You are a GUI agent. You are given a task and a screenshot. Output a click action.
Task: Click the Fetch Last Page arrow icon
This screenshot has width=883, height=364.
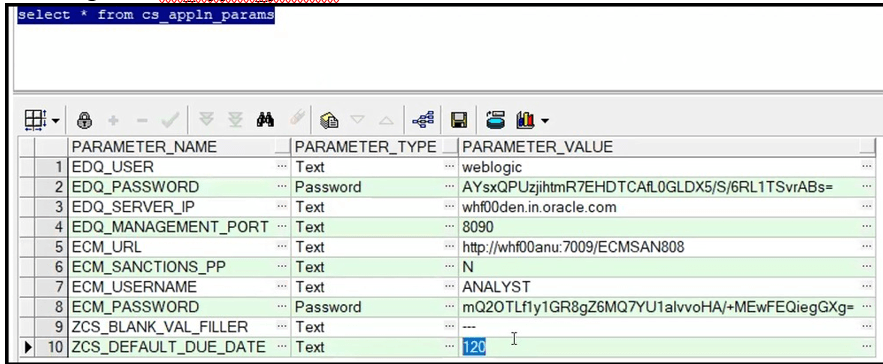click(235, 119)
